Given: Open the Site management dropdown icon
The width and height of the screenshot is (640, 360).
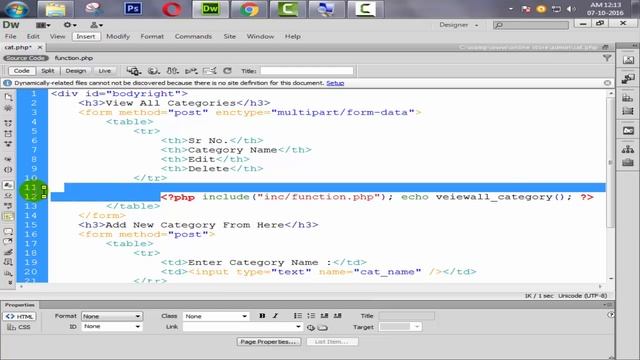Looking at the screenshot, I should 96,25.
